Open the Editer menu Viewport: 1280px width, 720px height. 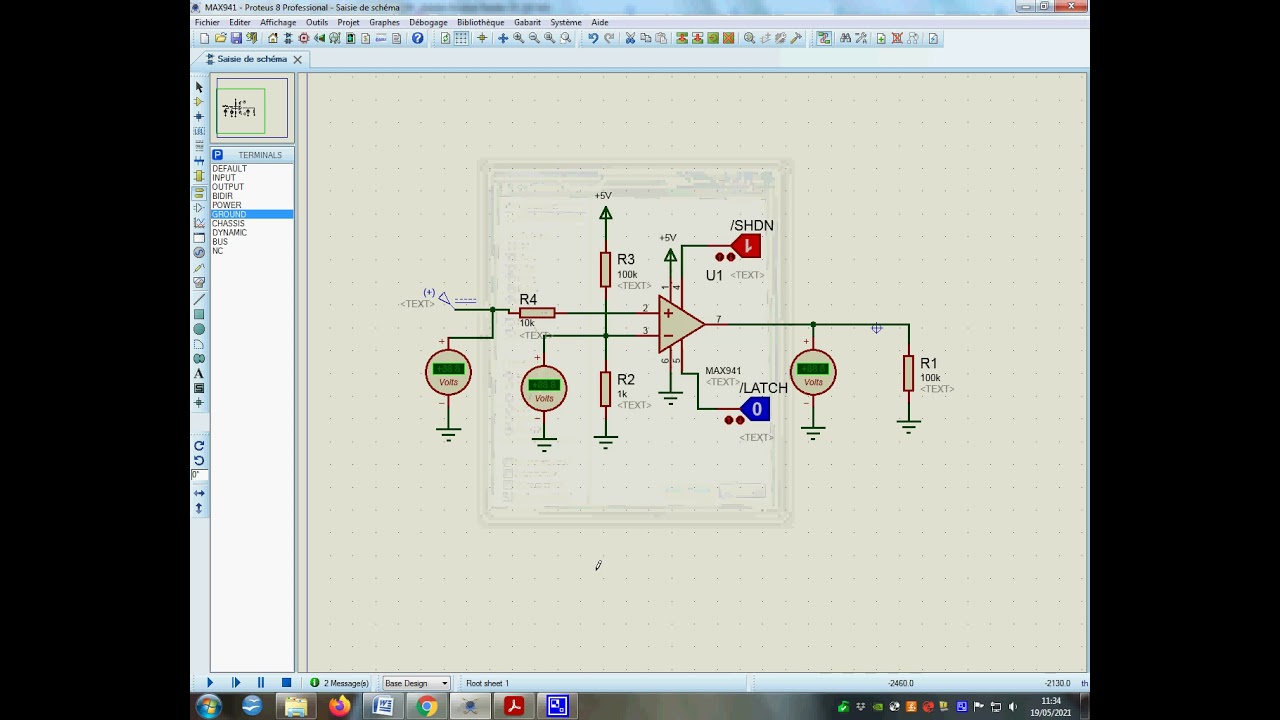pos(240,22)
